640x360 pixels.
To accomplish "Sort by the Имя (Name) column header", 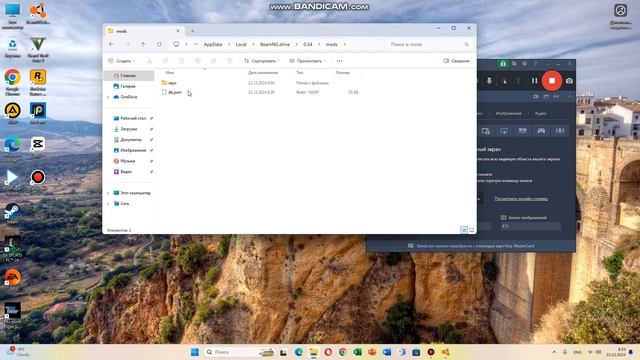I will 170,73.
